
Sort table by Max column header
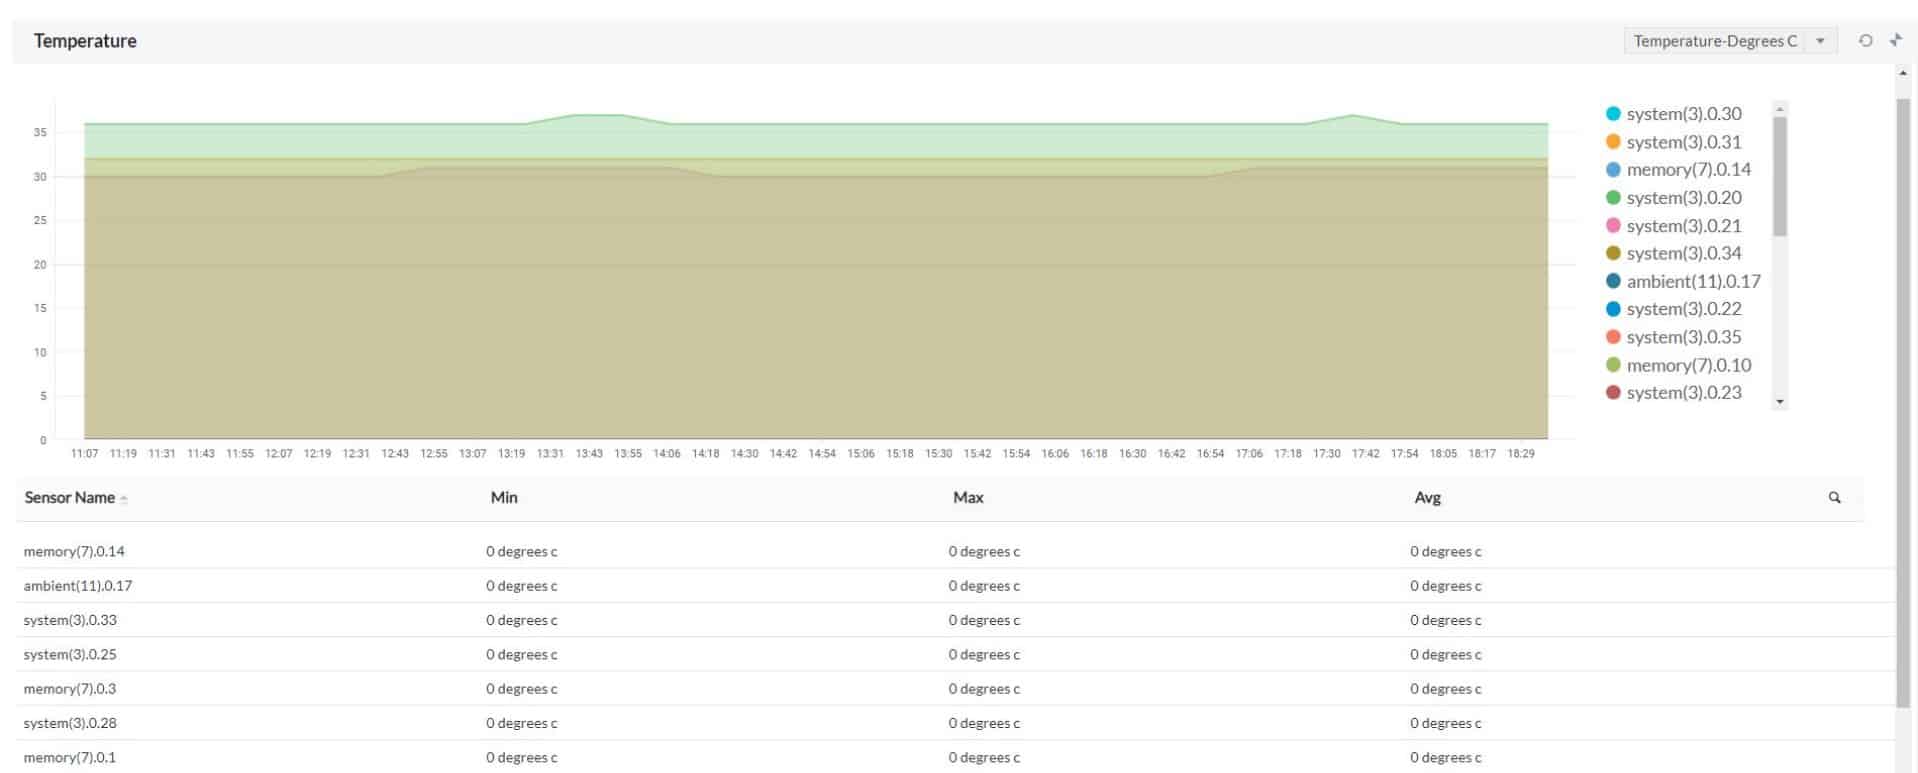(x=968, y=497)
